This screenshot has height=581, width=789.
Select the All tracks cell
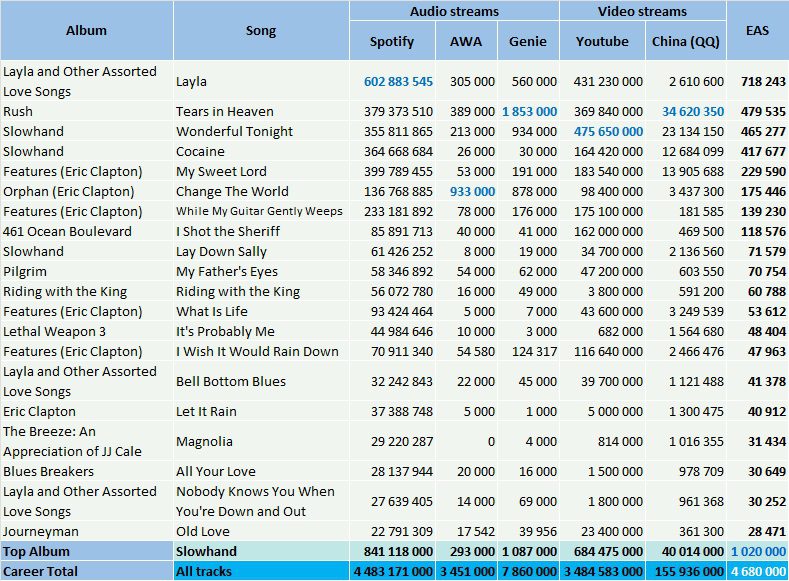pyautogui.click(x=261, y=571)
